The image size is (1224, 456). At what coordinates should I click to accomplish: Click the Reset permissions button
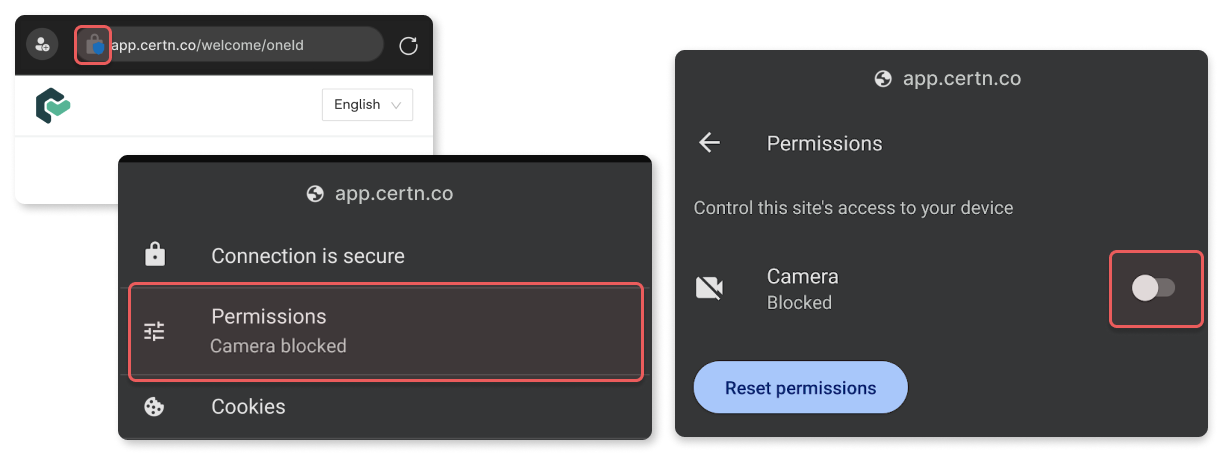click(x=800, y=388)
